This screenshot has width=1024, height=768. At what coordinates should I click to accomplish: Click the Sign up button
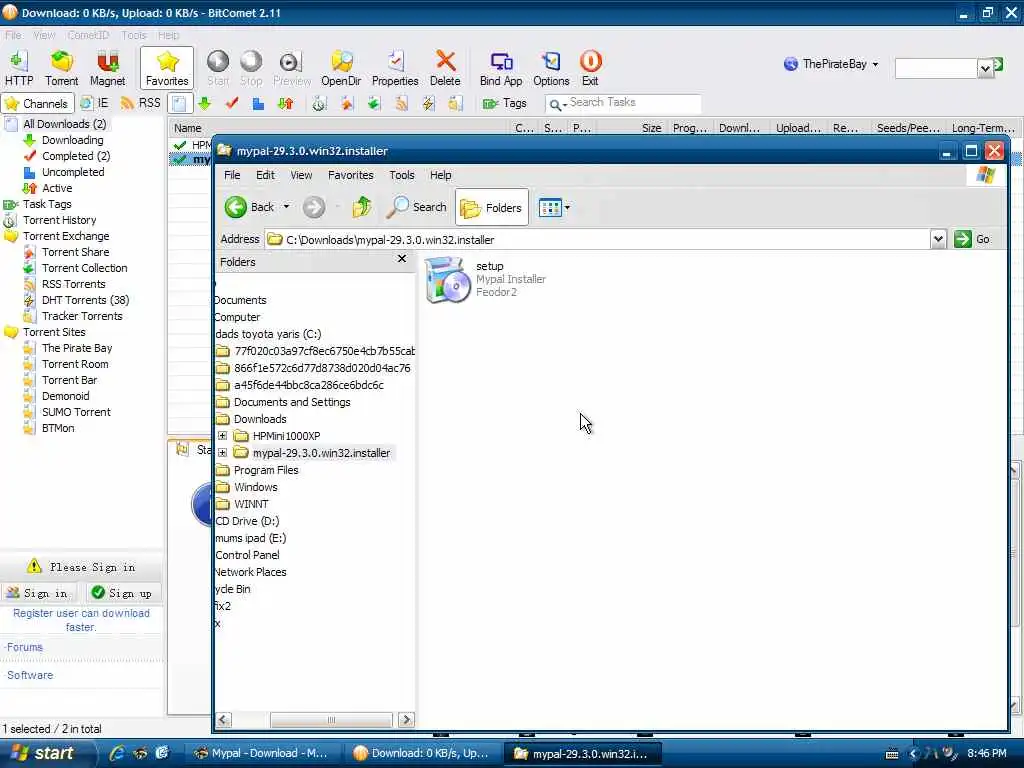tap(123, 593)
